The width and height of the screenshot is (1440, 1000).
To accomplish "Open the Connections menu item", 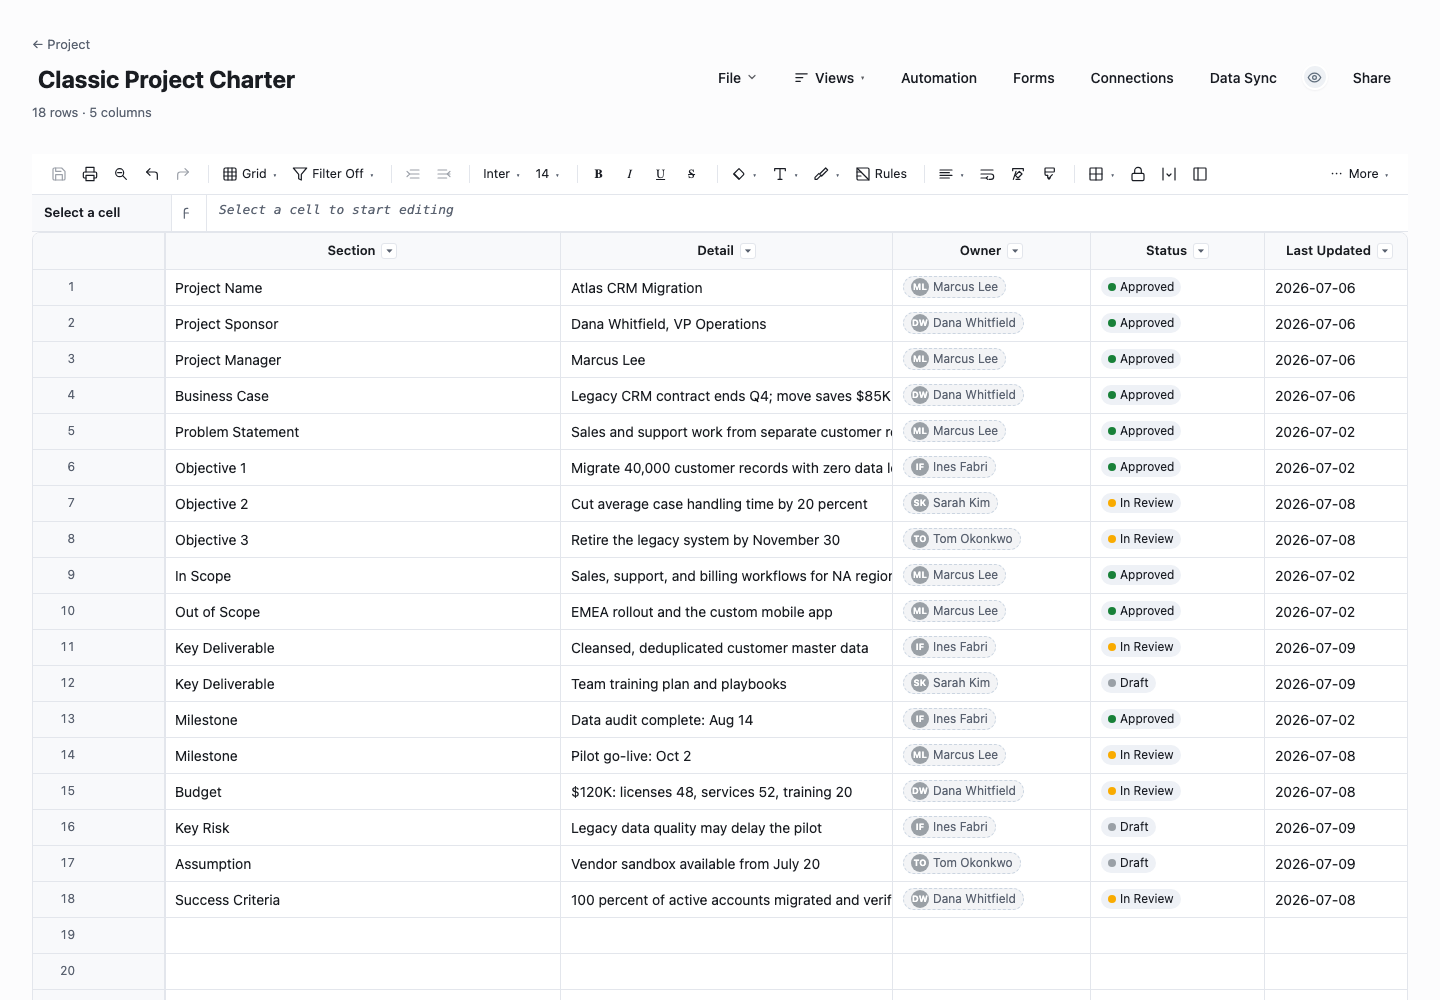I will 1132,78.
